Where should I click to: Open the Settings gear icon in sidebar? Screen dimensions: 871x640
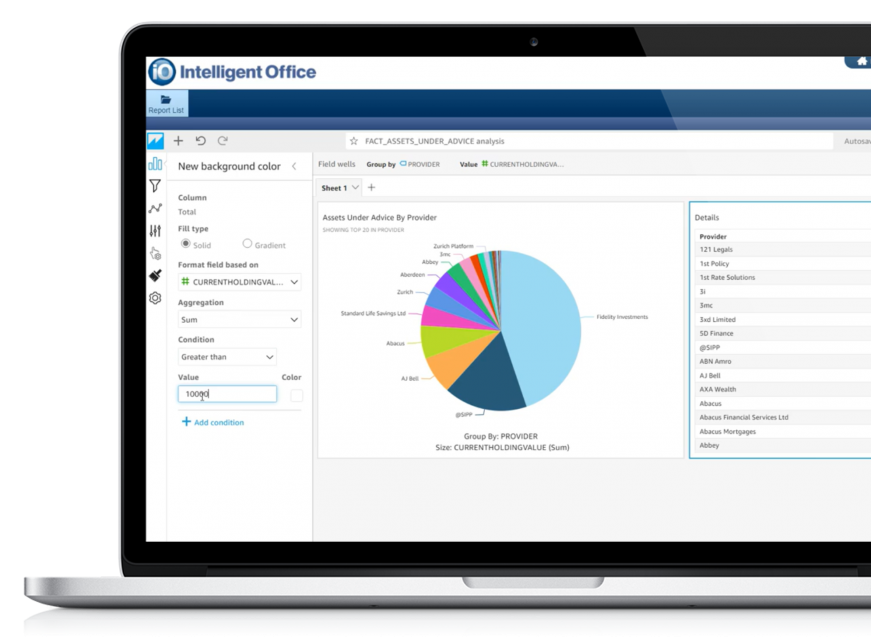(x=155, y=298)
